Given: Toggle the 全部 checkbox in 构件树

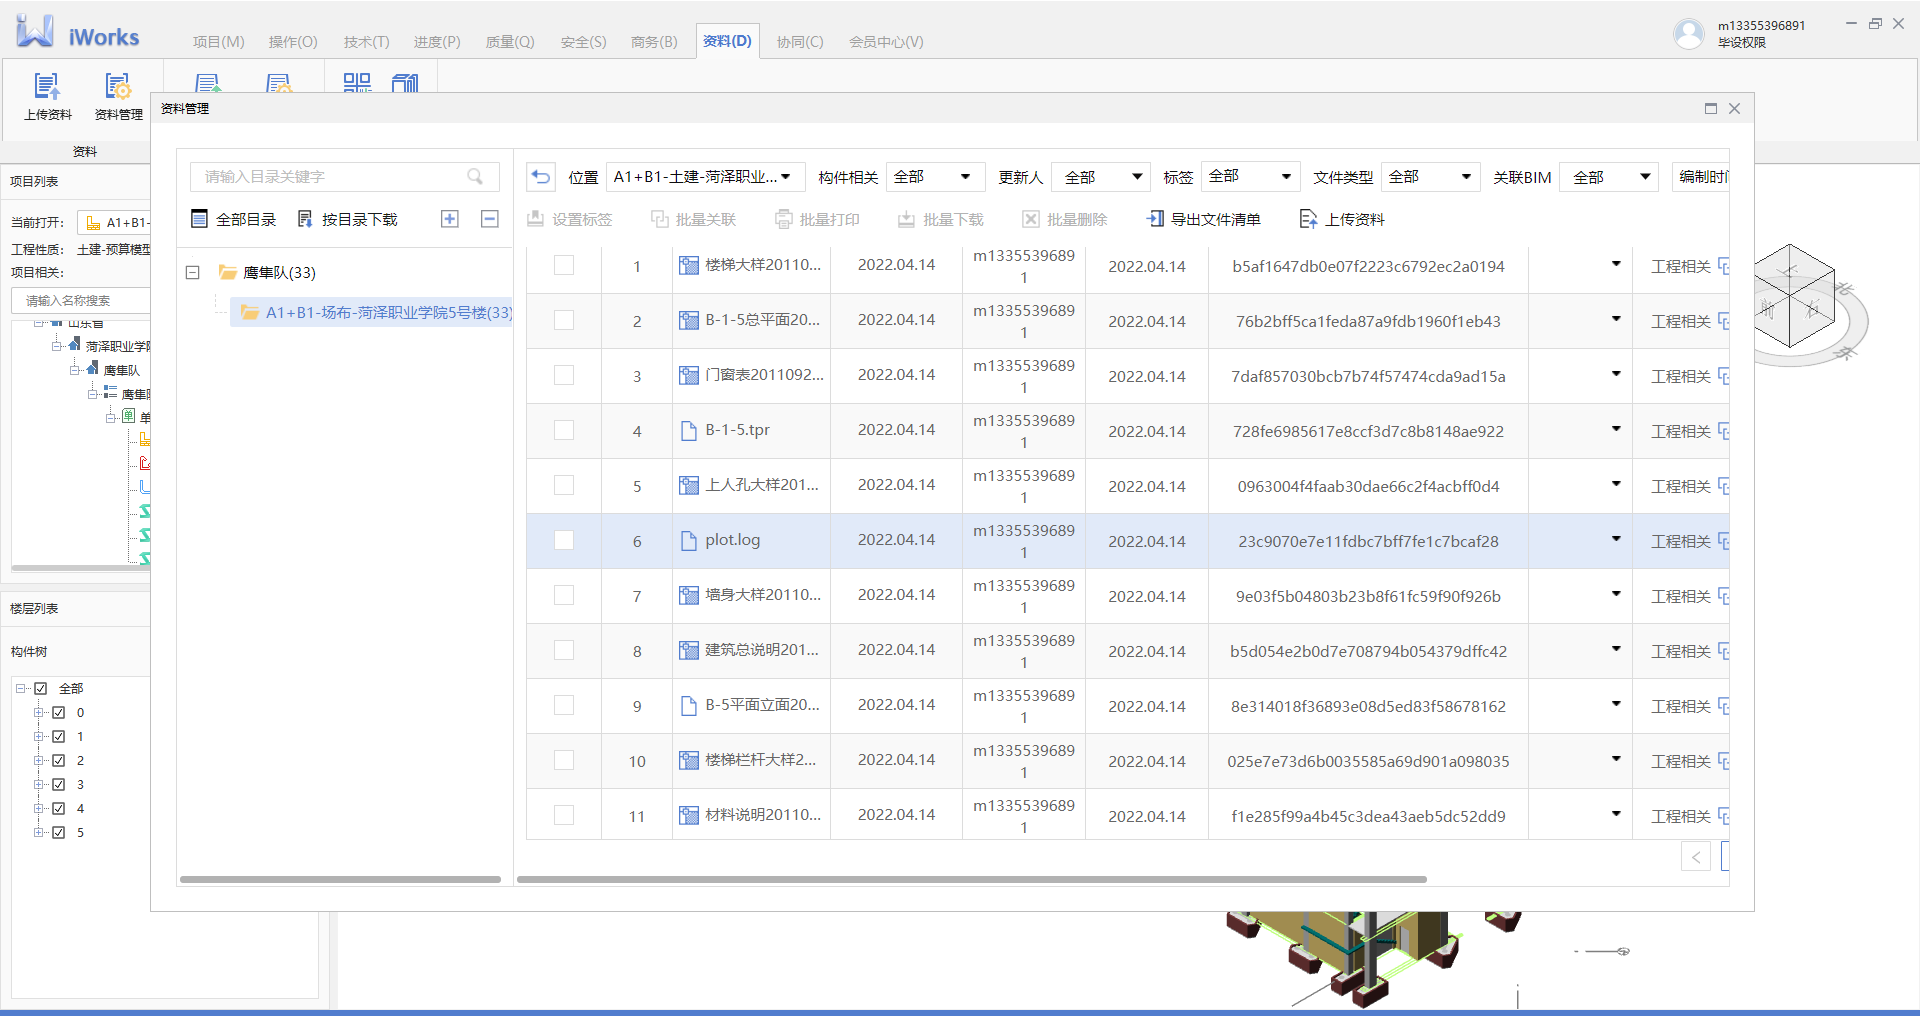Looking at the screenshot, I should (41, 688).
